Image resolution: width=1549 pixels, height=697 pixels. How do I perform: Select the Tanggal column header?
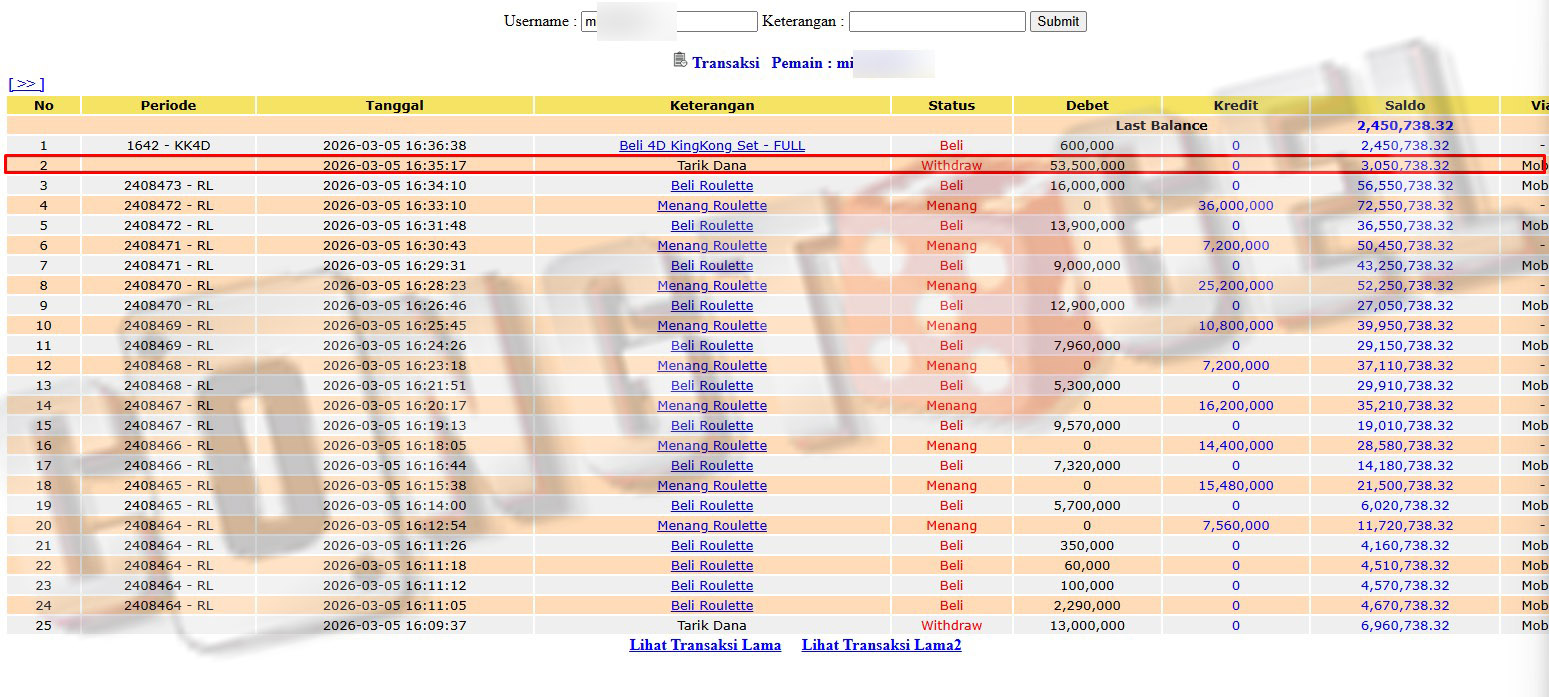click(394, 105)
